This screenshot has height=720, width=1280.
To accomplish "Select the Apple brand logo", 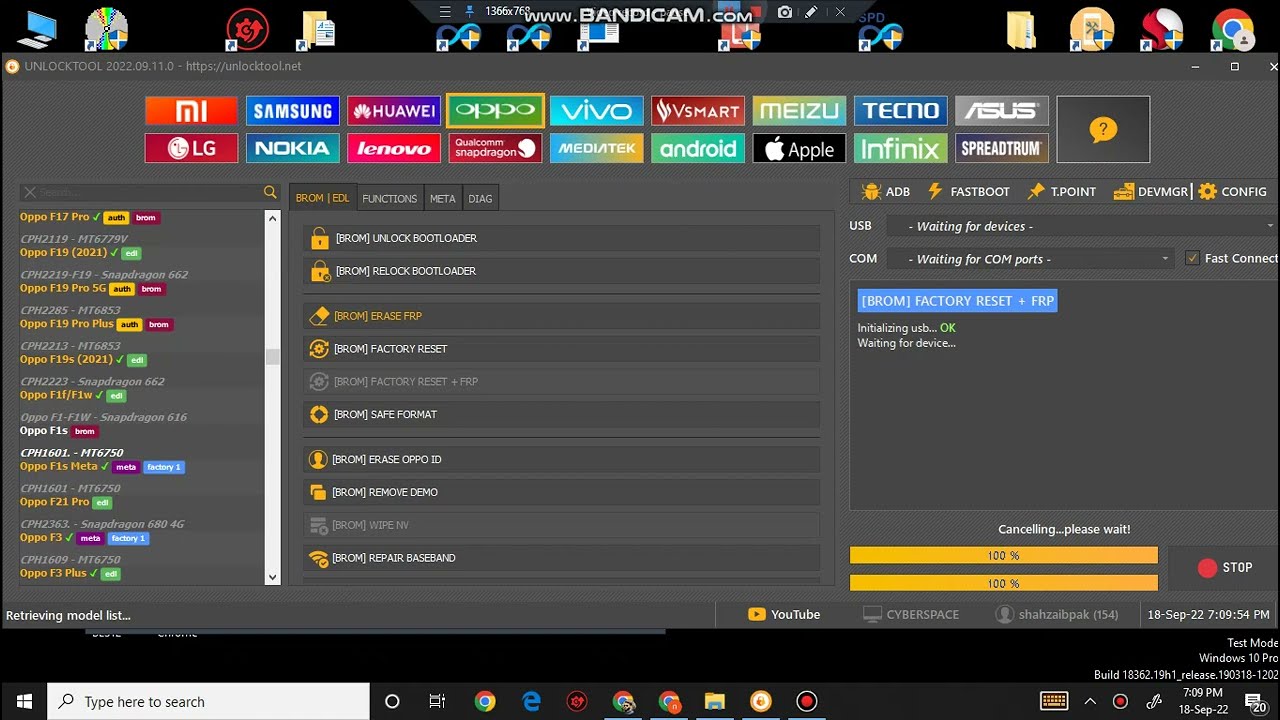I will pyautogui.click(x=799, y=148).
